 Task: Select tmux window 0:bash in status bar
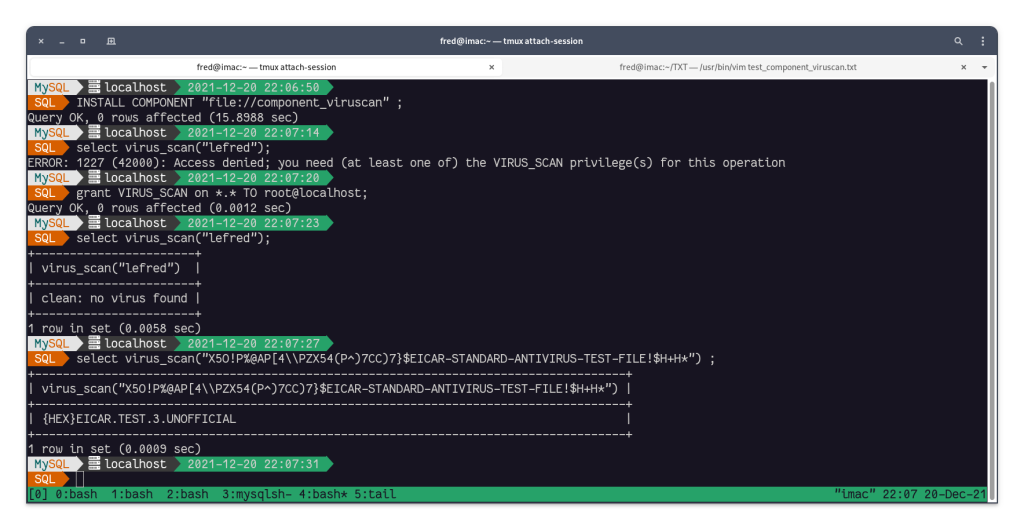point(76,494)
